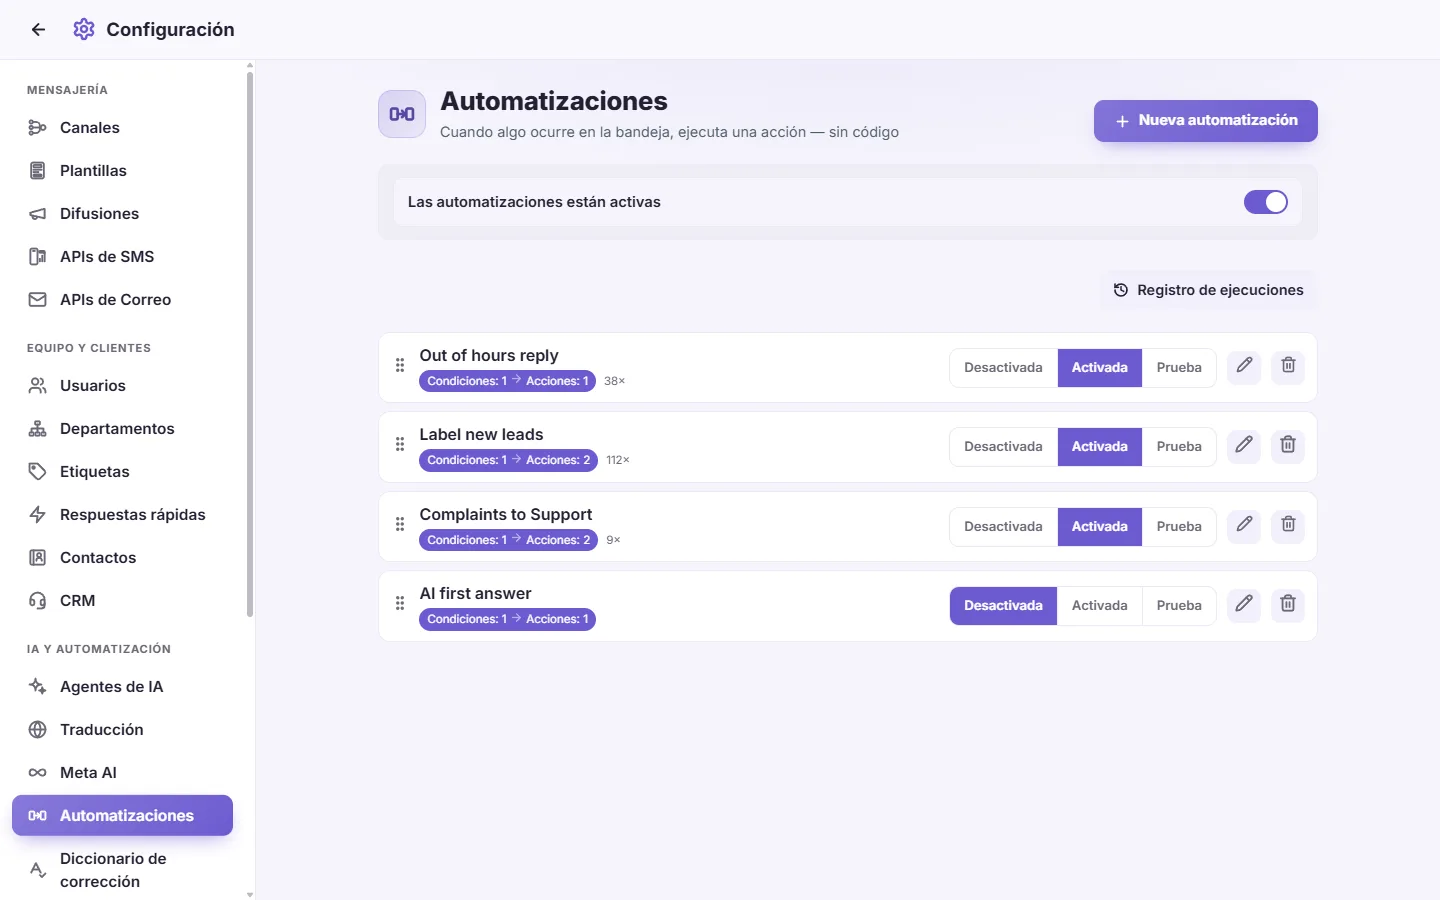Viewport: 1440px width, 900px height.
Task: Click drag handle of AI first answer
Action: [400, 604]
